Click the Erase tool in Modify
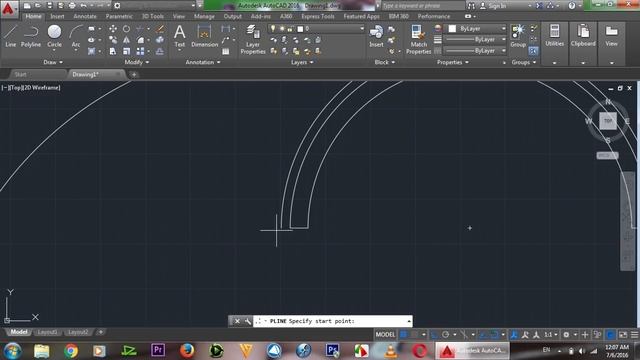The image size is (640, 360). pyautogui.click(x=160, y=29)
